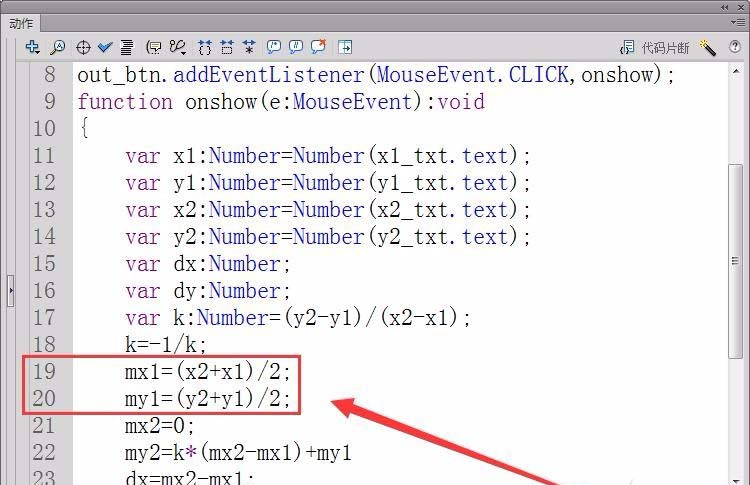Viewport: 750px width, 485px height.
Task: Select the 动作 panel tab
Action: [21, 23]
